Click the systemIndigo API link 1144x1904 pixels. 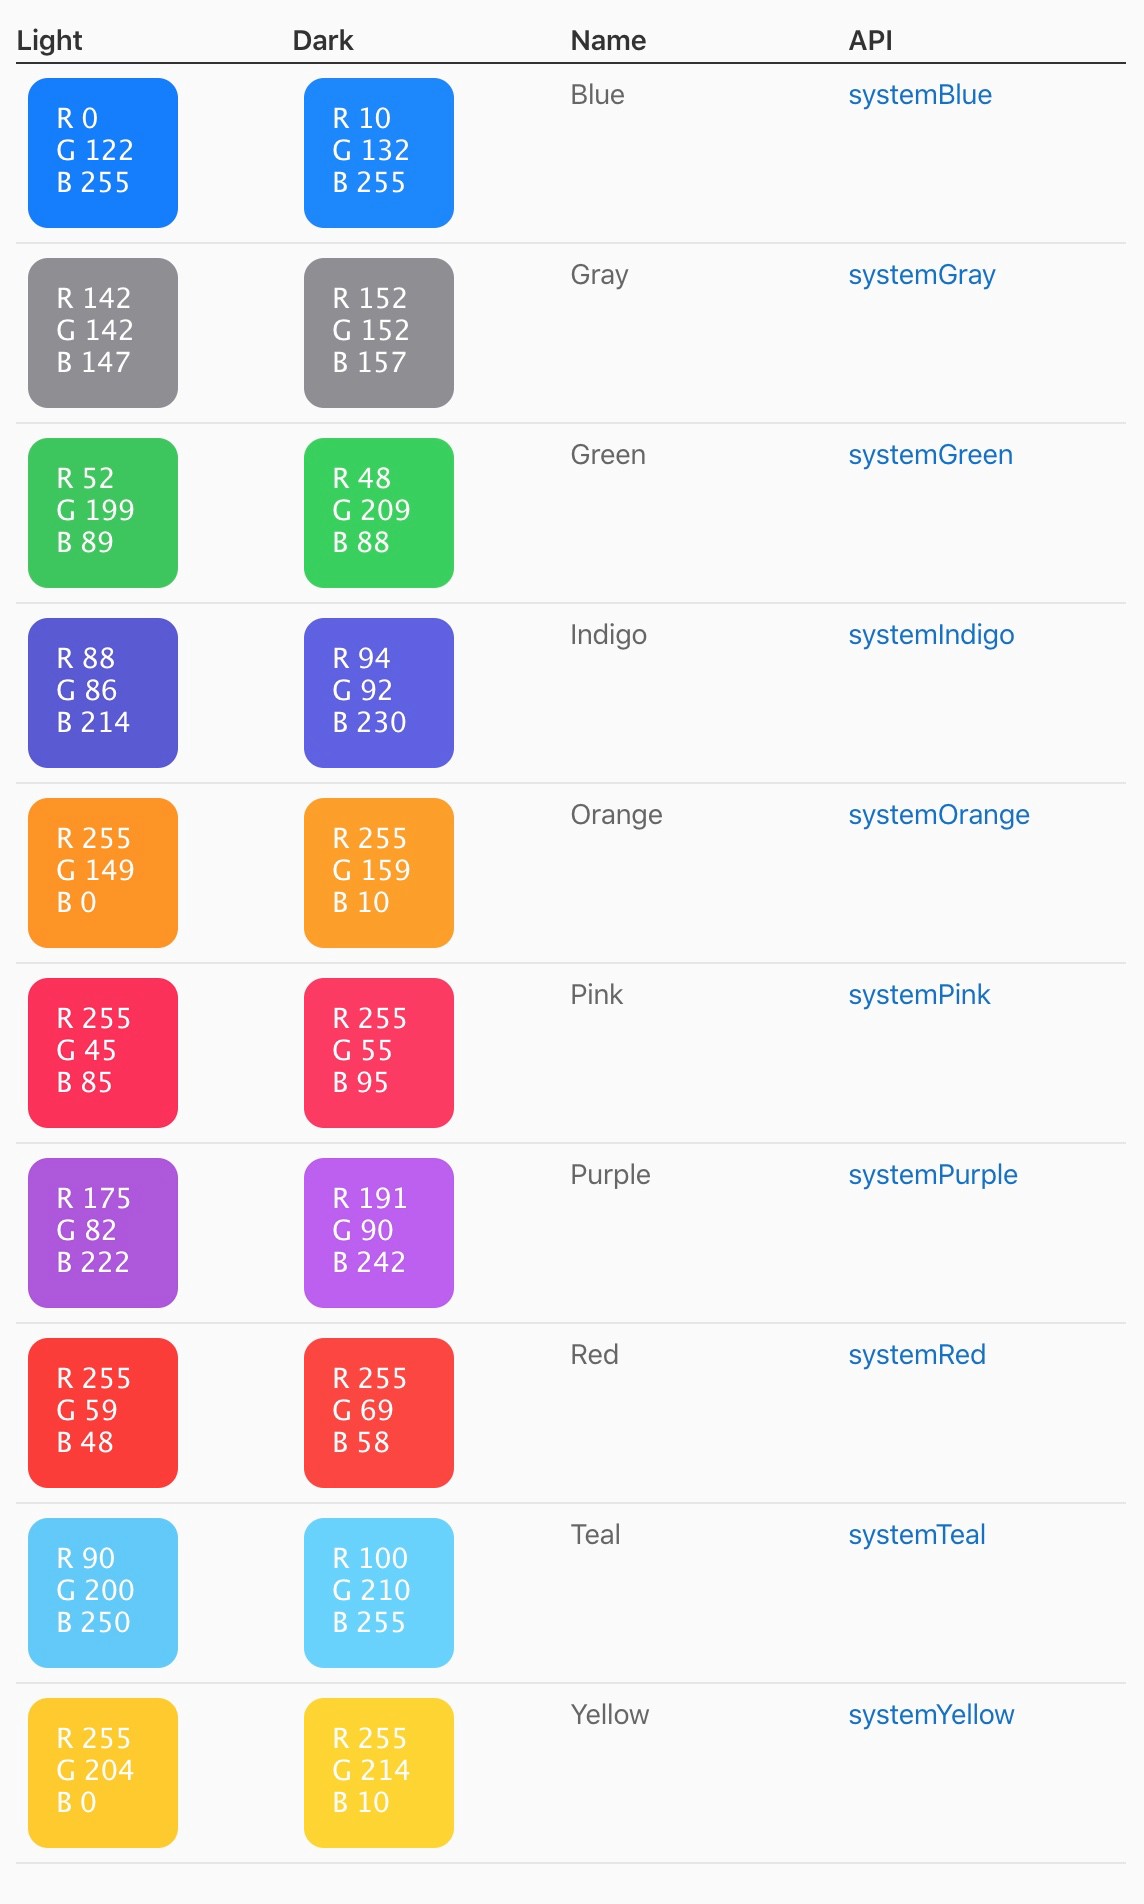pos(931,635)
